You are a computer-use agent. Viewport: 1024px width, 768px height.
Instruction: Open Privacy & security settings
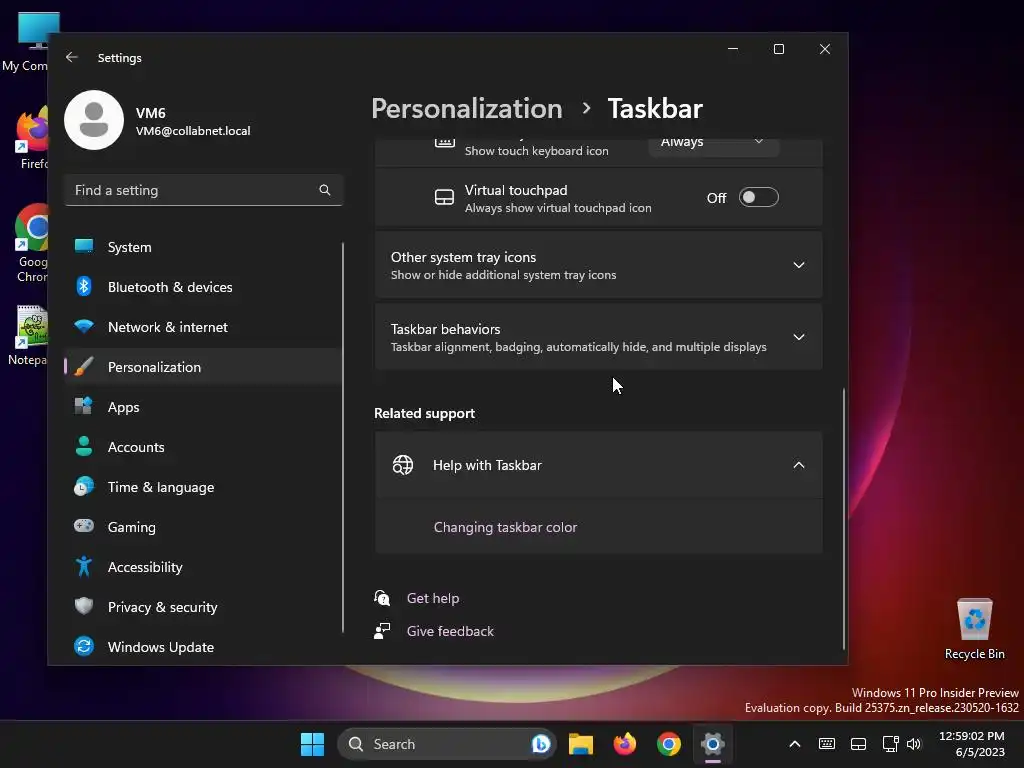[203, 607]
